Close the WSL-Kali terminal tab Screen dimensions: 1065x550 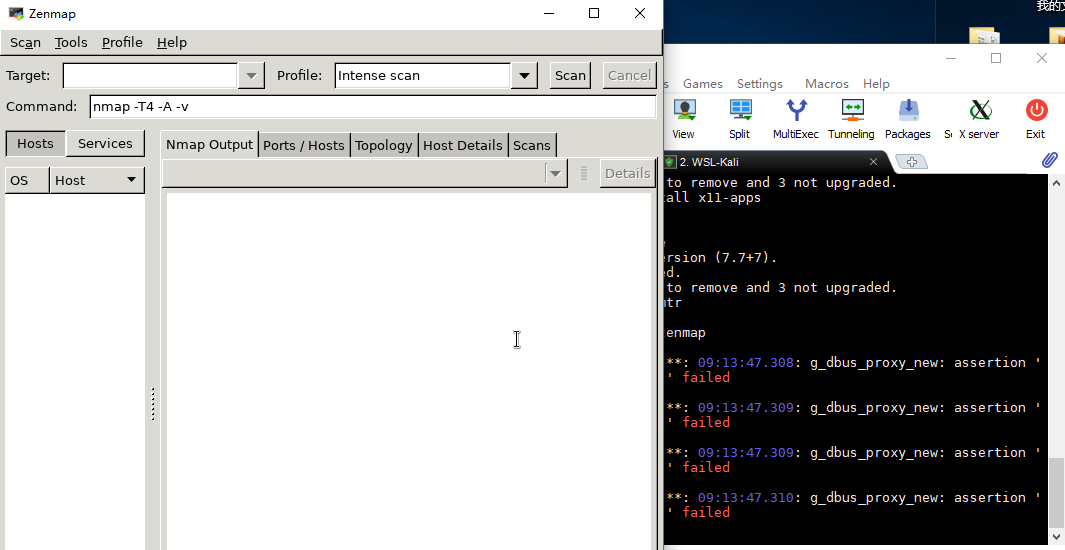(873, 162)
